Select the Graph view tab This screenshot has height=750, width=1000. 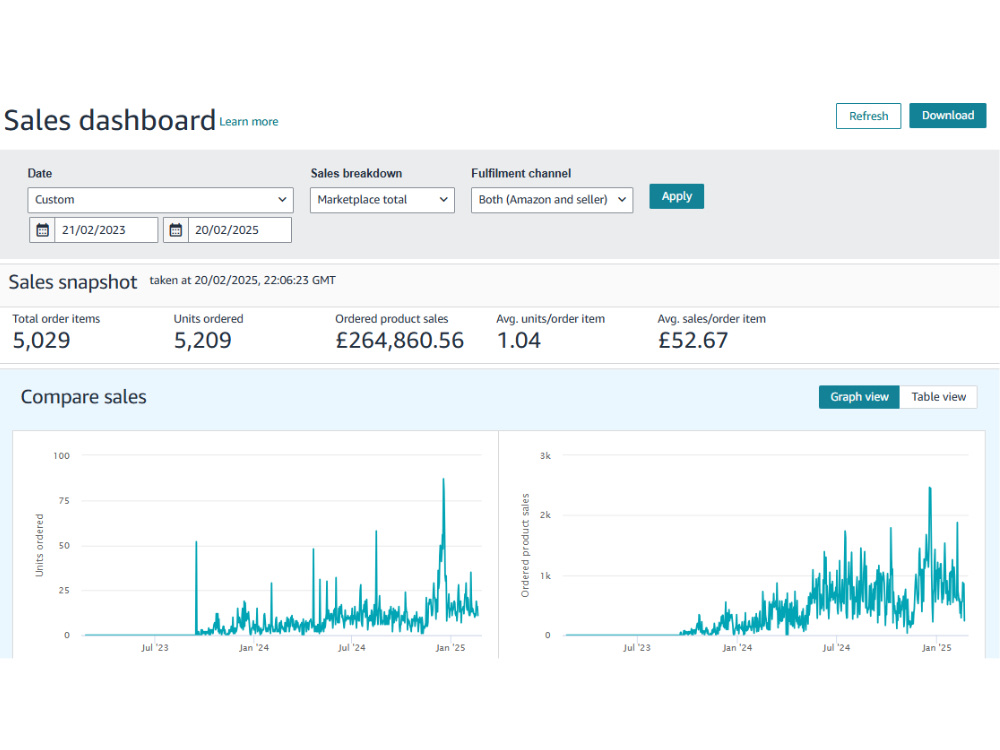(x=859, y=397)
